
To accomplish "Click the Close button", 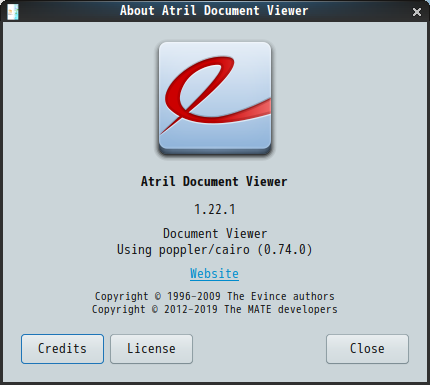I will tap(367, 349).
